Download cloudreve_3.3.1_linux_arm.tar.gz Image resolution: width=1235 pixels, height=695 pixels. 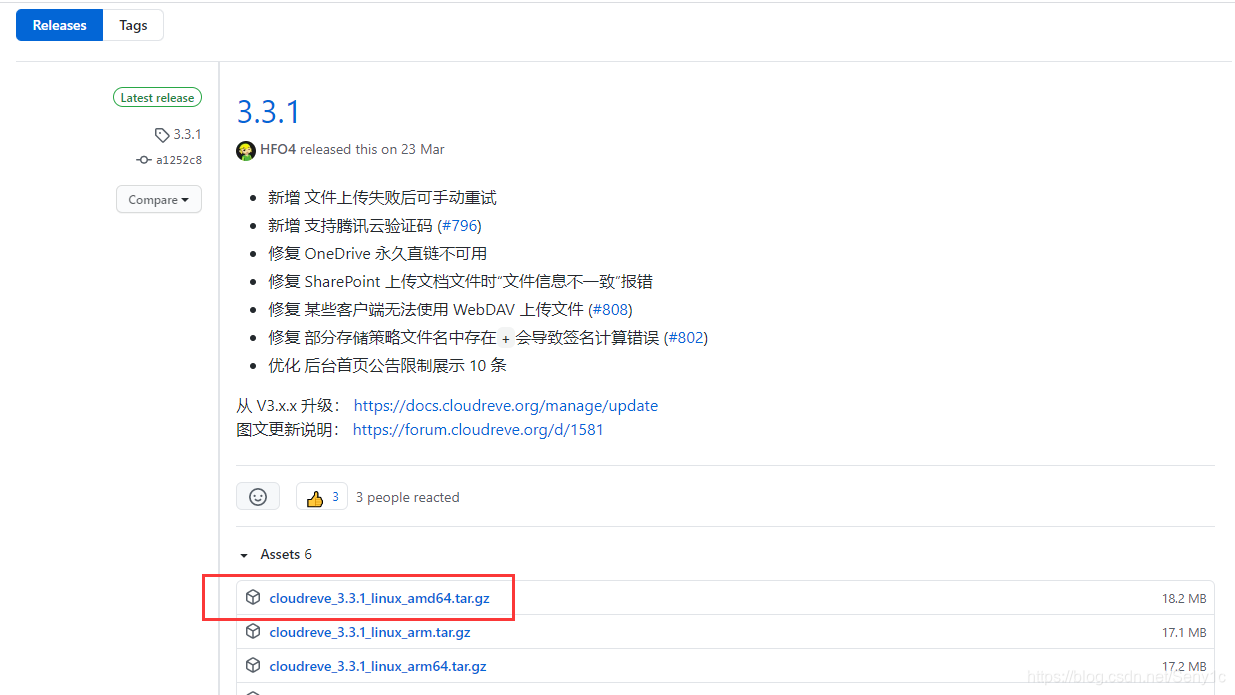(x=370, y=632)
